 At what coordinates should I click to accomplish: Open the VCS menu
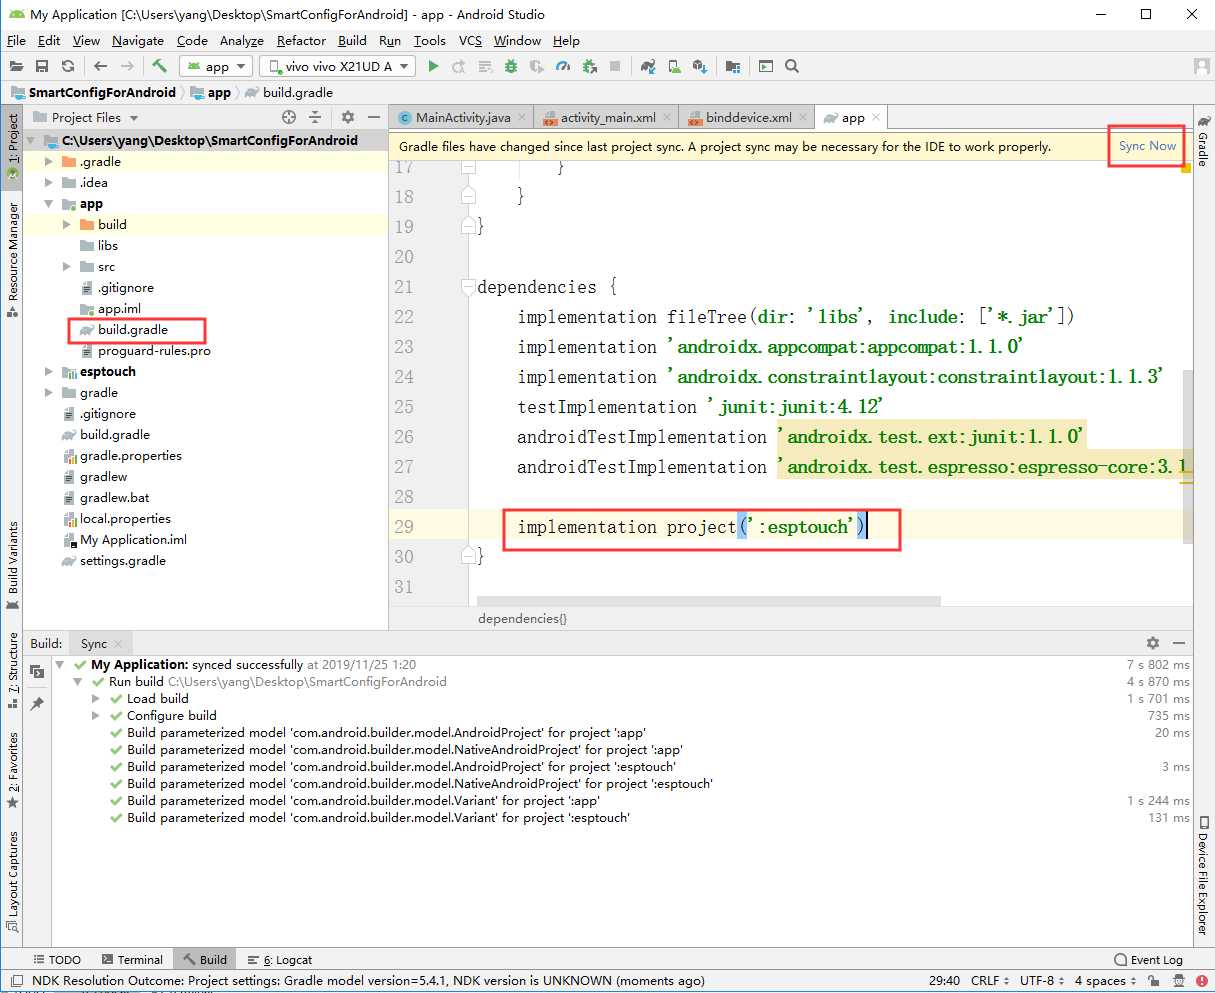[470, 40]
